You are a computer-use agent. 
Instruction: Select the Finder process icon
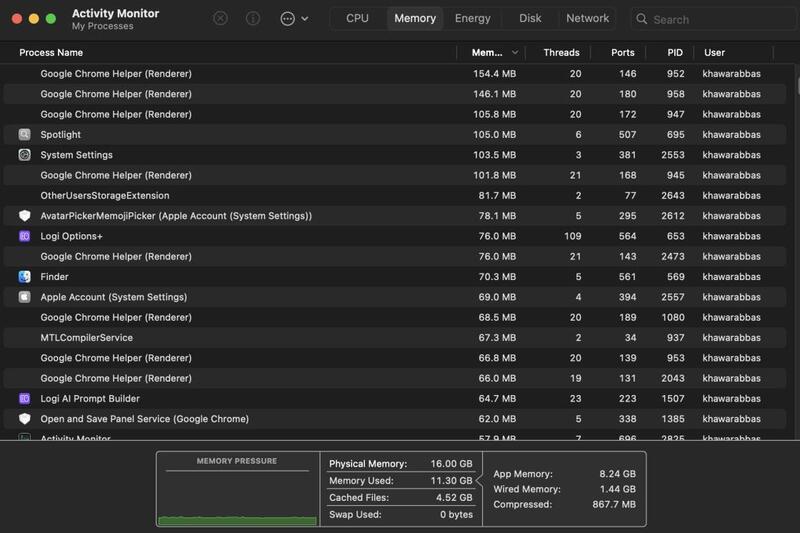[x=25, y=277]
